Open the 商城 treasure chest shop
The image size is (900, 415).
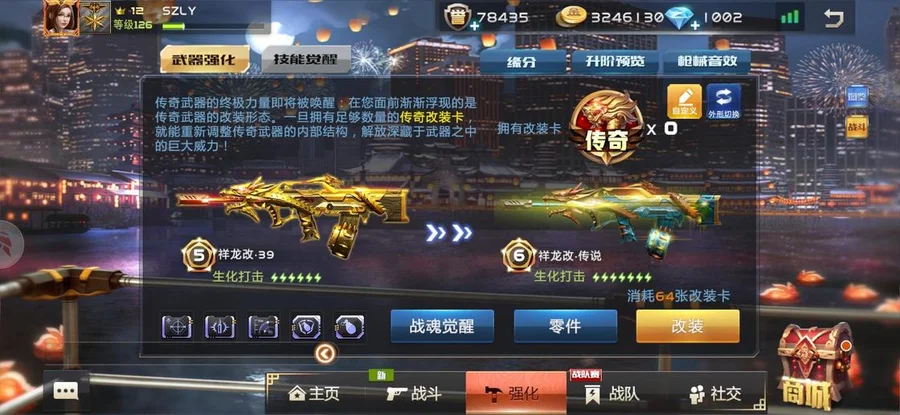[815, 364]
